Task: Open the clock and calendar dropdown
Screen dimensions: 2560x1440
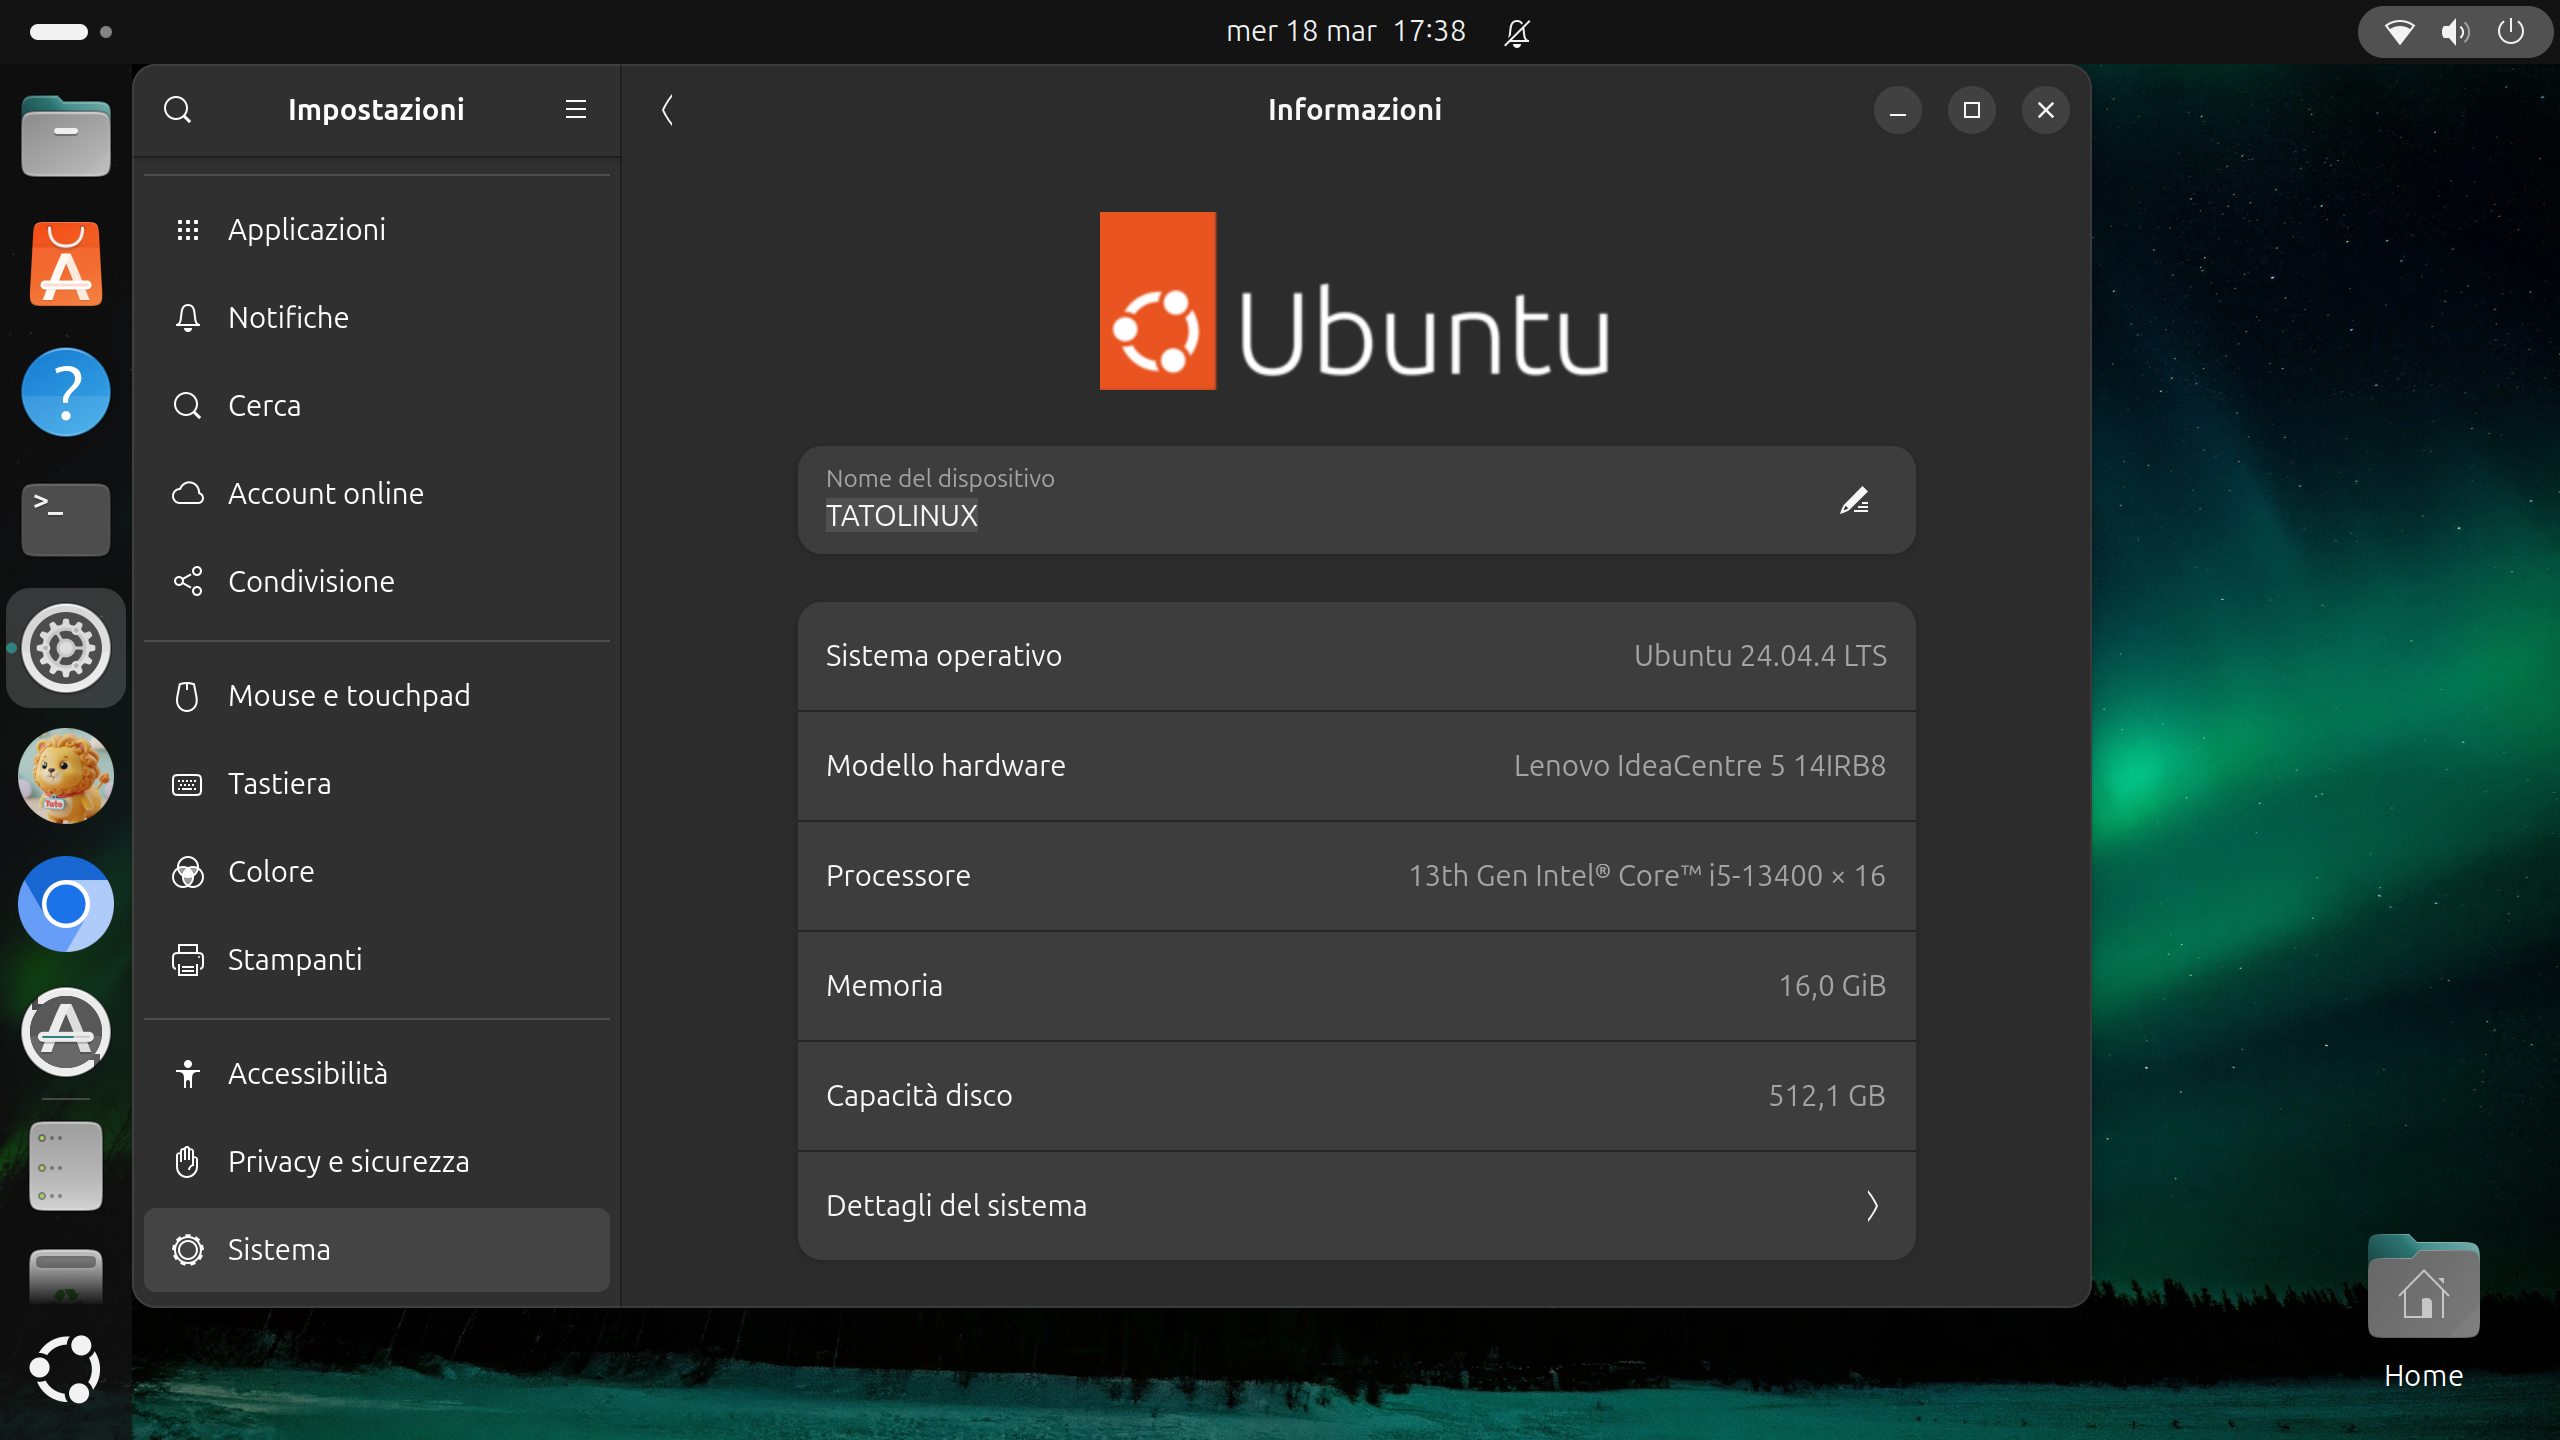Action: (1345, 32)
